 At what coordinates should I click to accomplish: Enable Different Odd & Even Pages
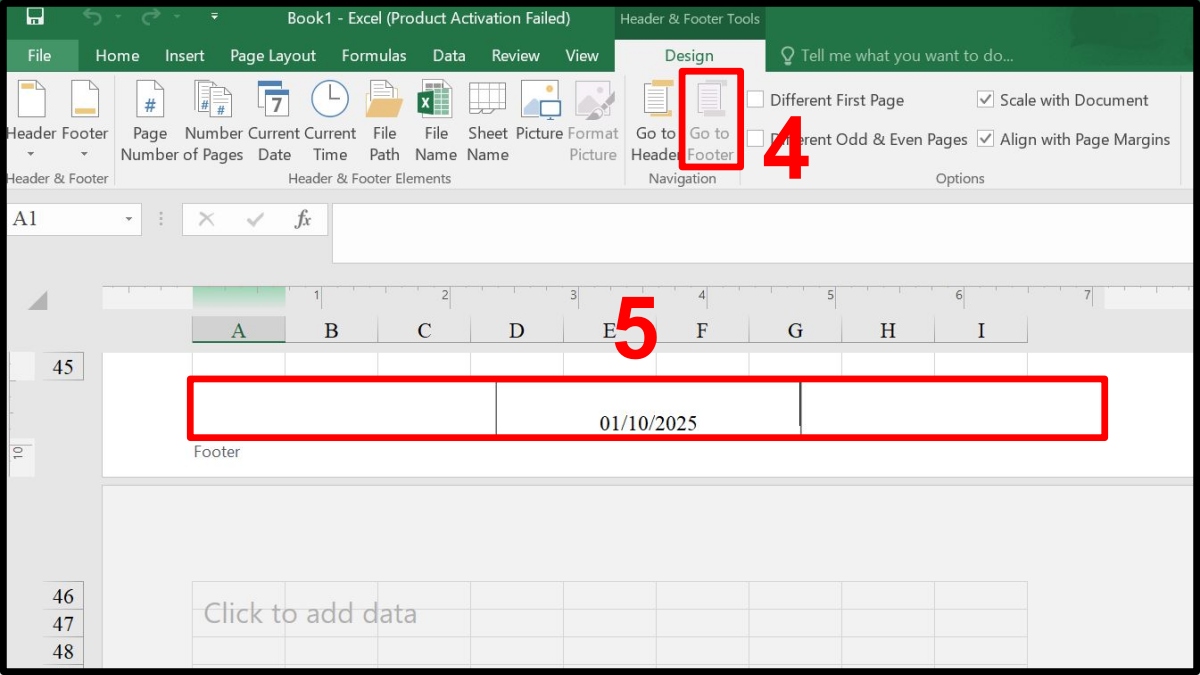(755, 140)
